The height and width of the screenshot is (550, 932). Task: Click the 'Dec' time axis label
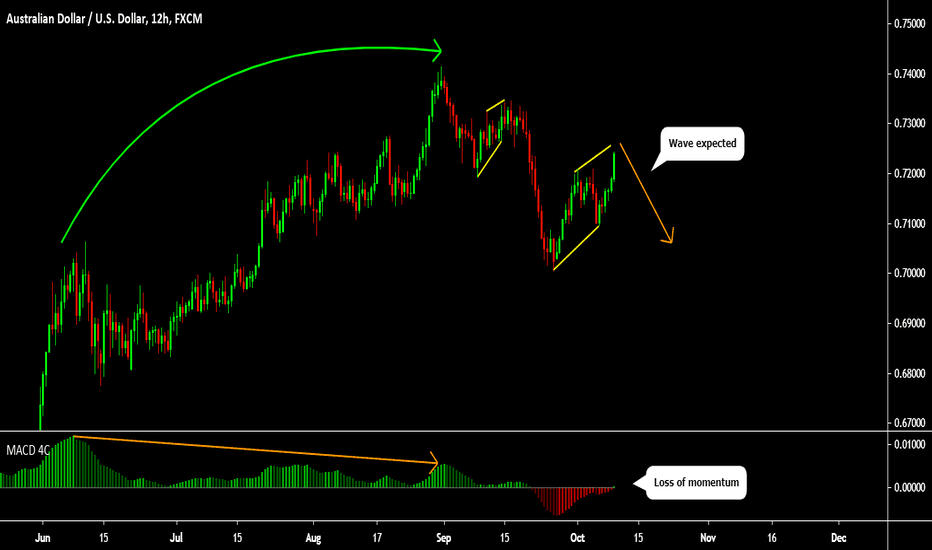coord(839,538)
